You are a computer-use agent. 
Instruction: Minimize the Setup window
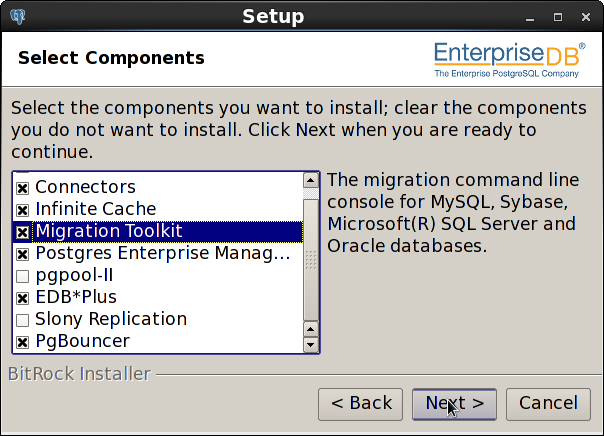[x=530, y=17]
